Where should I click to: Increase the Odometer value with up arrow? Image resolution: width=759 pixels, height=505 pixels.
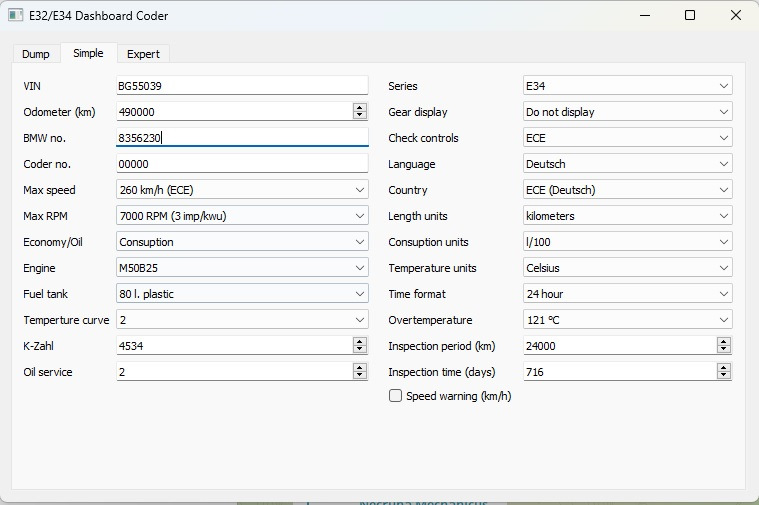pyautogui.click(x=360, y=107)
